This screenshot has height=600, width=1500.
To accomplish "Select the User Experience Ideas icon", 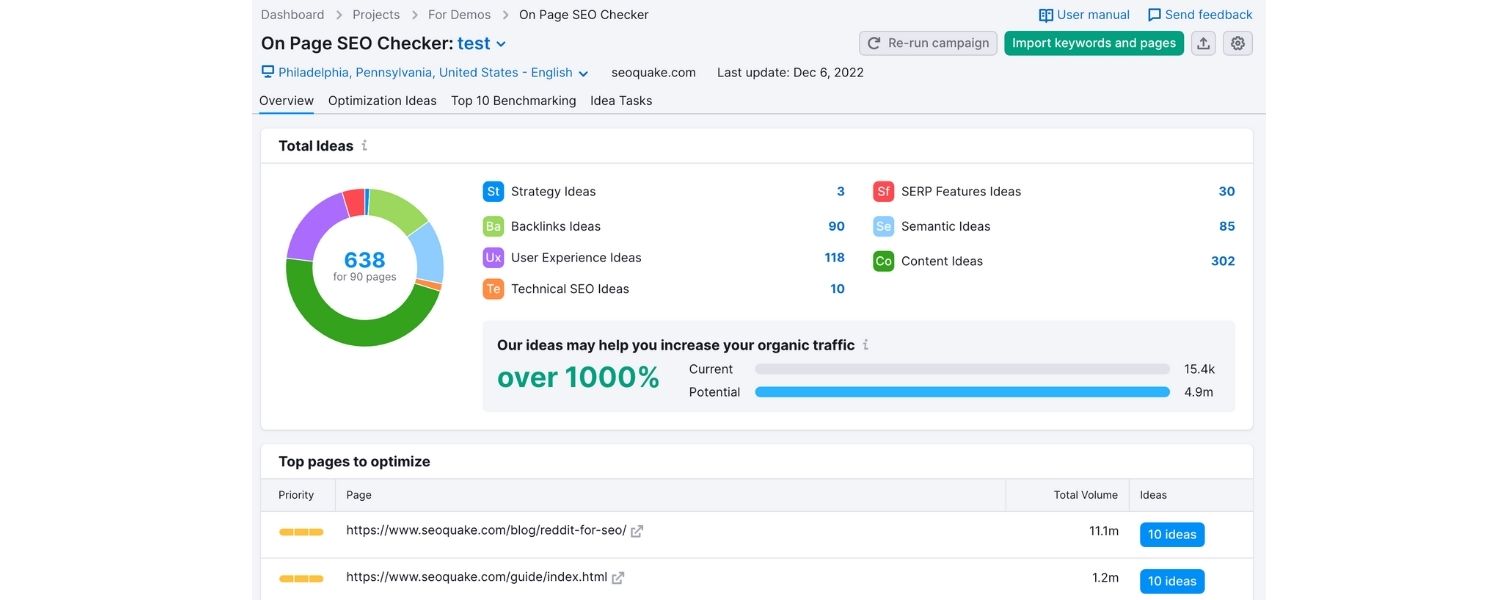I will (x=493, y=257).
